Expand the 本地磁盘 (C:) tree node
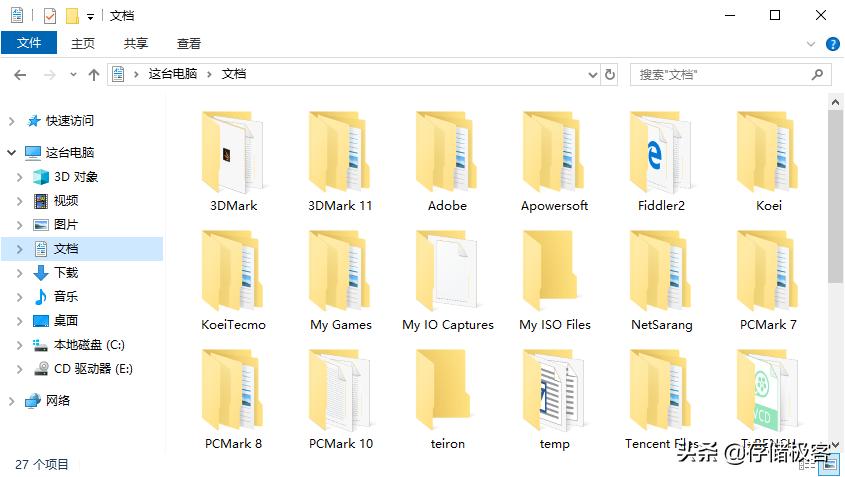 (x=20, y=345)
